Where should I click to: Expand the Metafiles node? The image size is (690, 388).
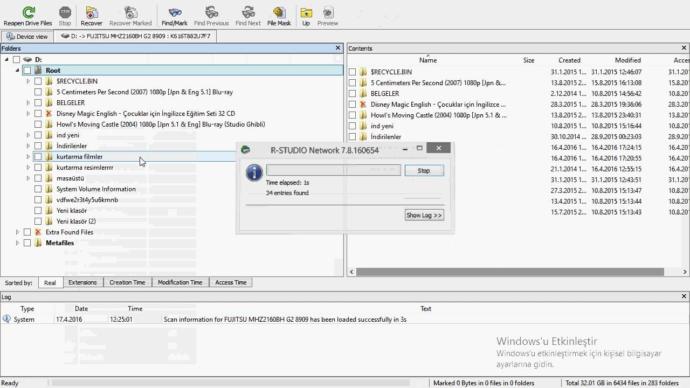pos(18,243)
